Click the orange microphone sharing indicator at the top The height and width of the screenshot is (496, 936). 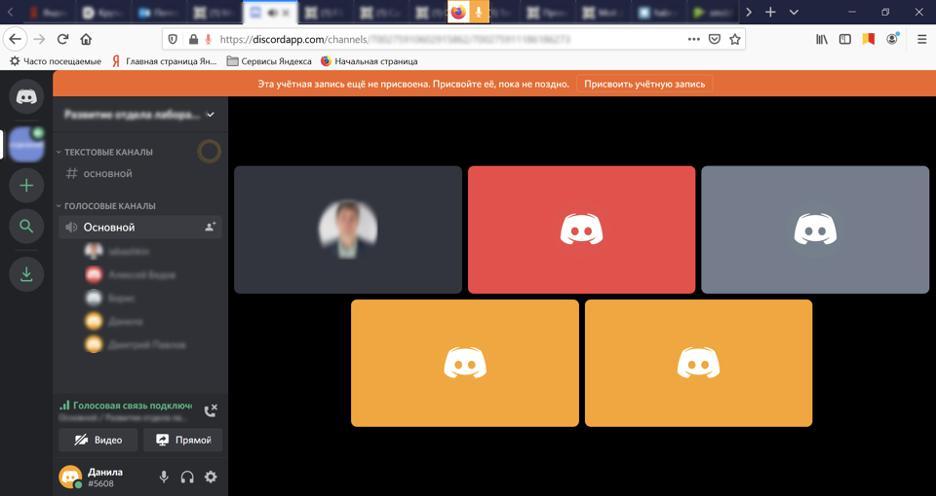479,12
